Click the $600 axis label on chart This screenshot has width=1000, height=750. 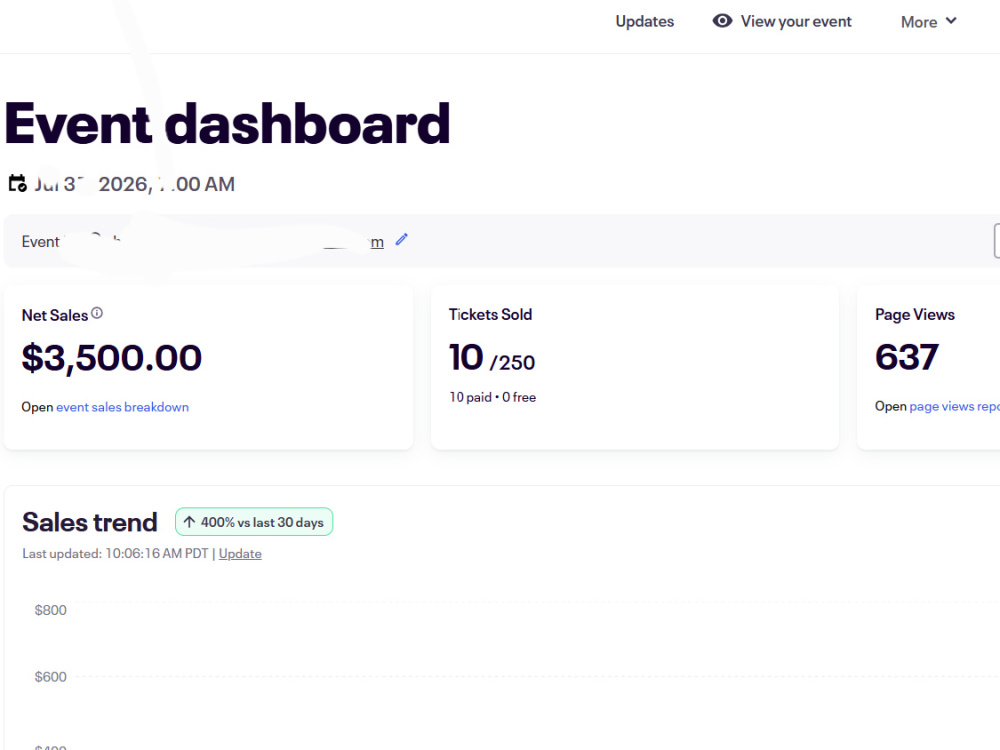click(50, 677)
